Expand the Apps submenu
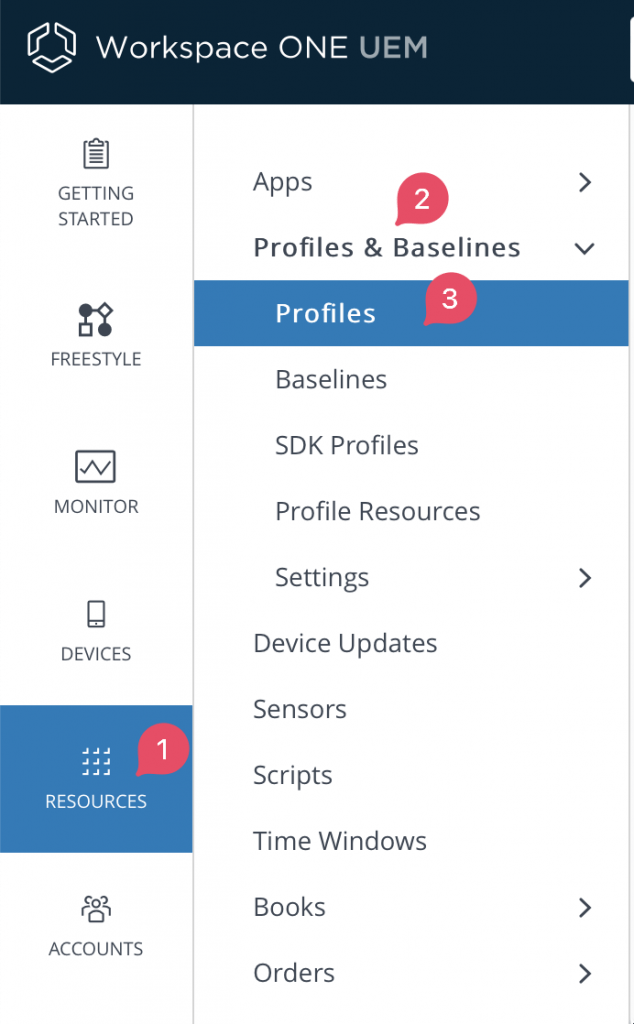This screenshot has width=634, height=1024. click(585, 182)
